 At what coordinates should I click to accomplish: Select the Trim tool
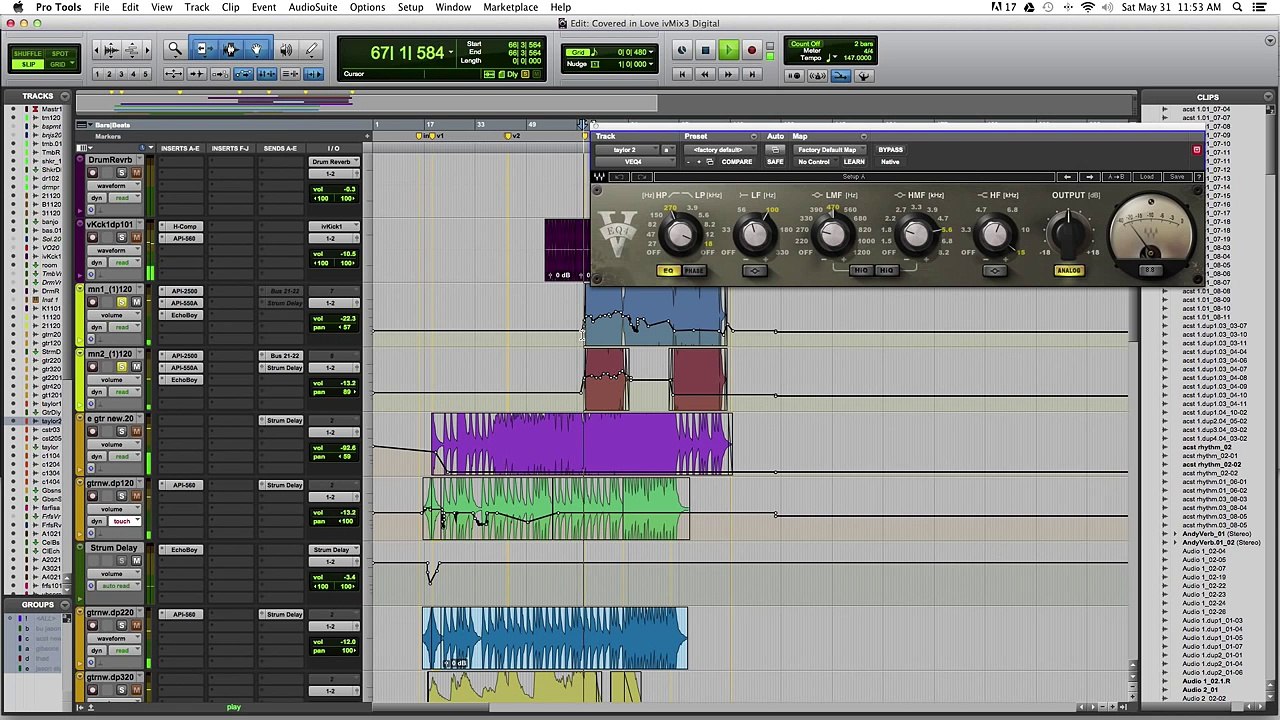click(203, 49)
